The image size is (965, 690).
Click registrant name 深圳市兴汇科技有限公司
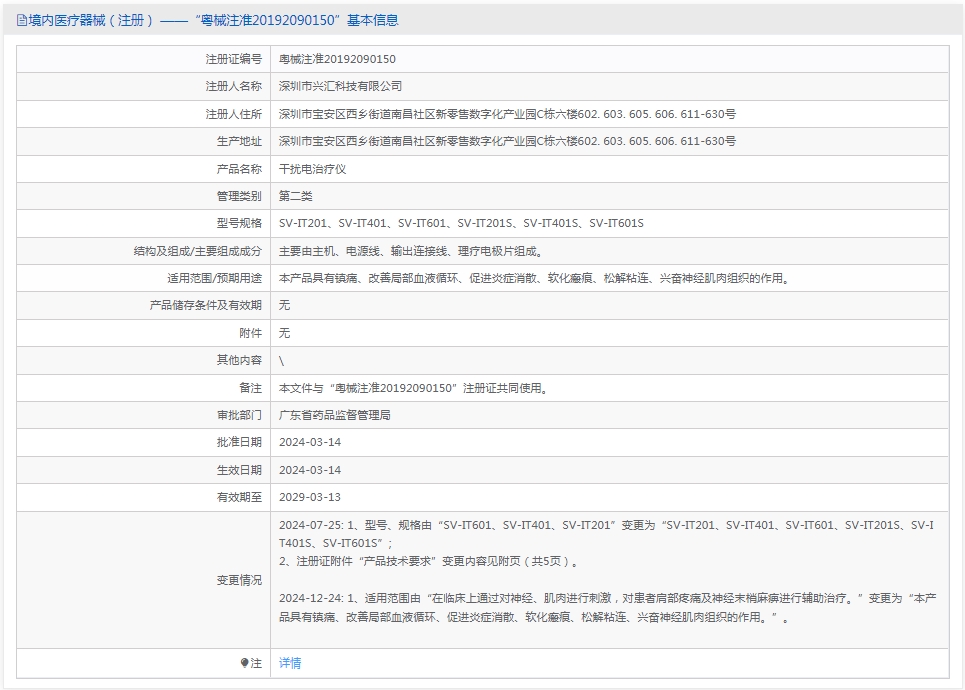(340, 86)
